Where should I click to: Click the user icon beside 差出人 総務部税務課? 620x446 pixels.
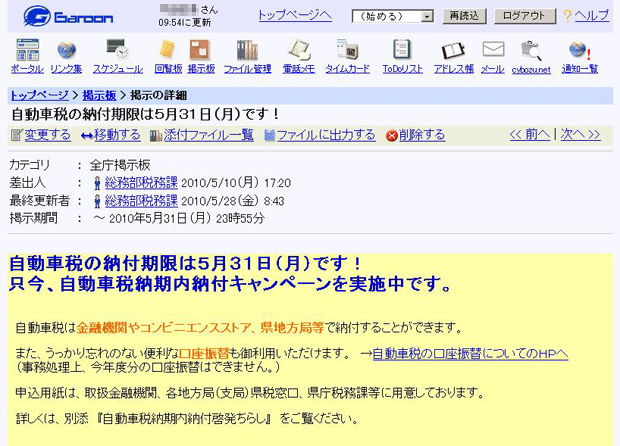pyautogui.click(x=97, y=183)
